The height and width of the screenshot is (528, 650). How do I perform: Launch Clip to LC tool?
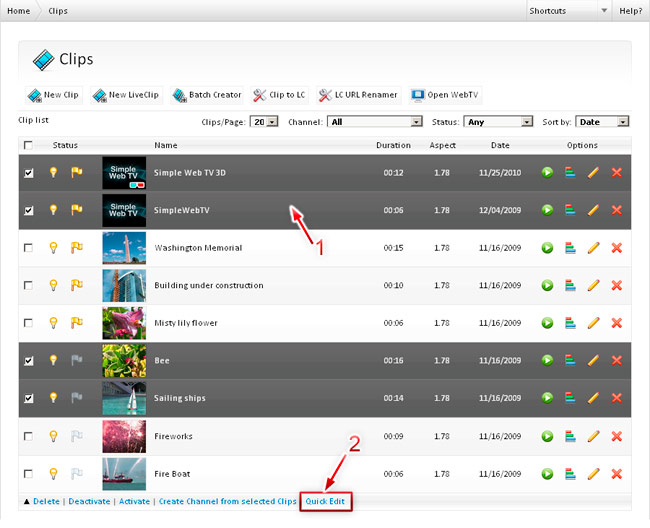click(279, 95)
